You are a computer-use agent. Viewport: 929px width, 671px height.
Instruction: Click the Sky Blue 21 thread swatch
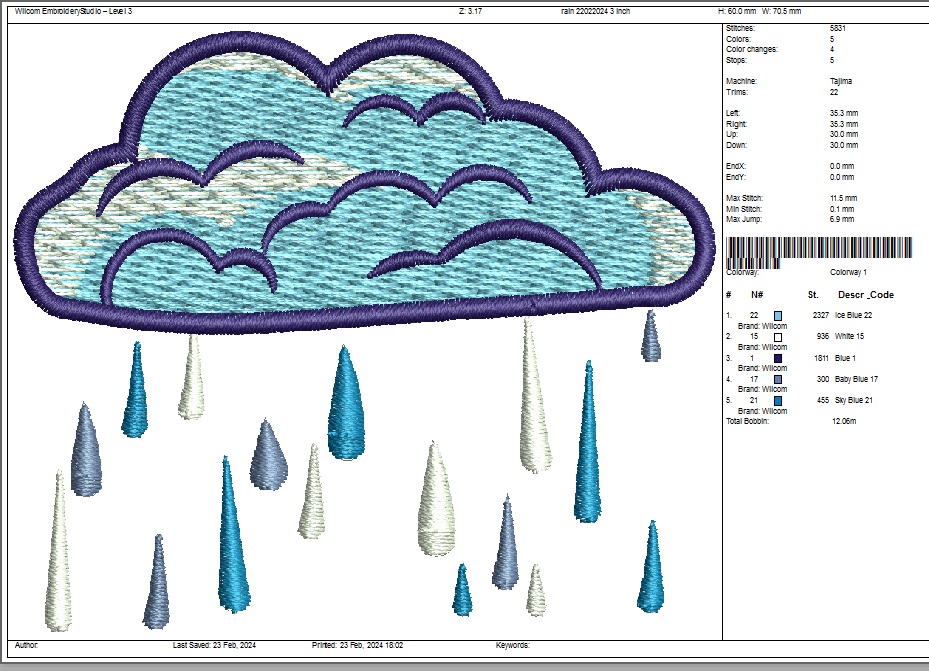[x=779, y=401]
